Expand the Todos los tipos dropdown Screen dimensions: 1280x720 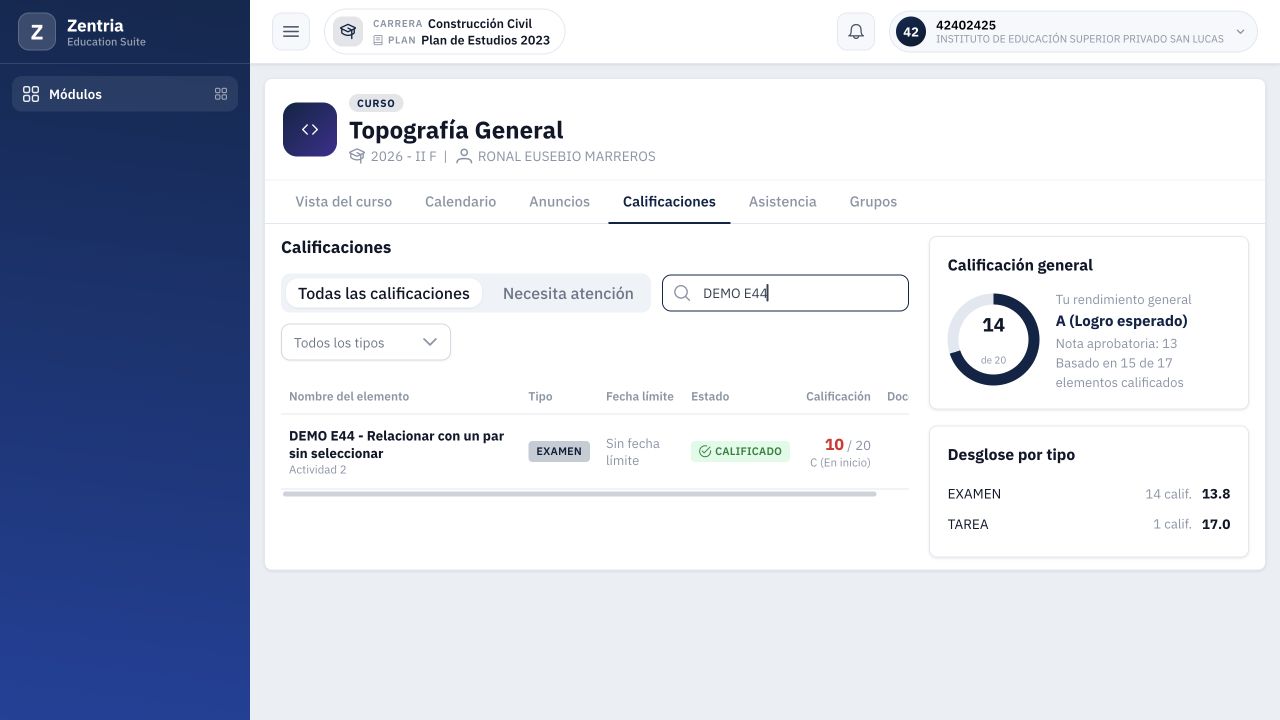pyautogui.click(x=366, y=342)
